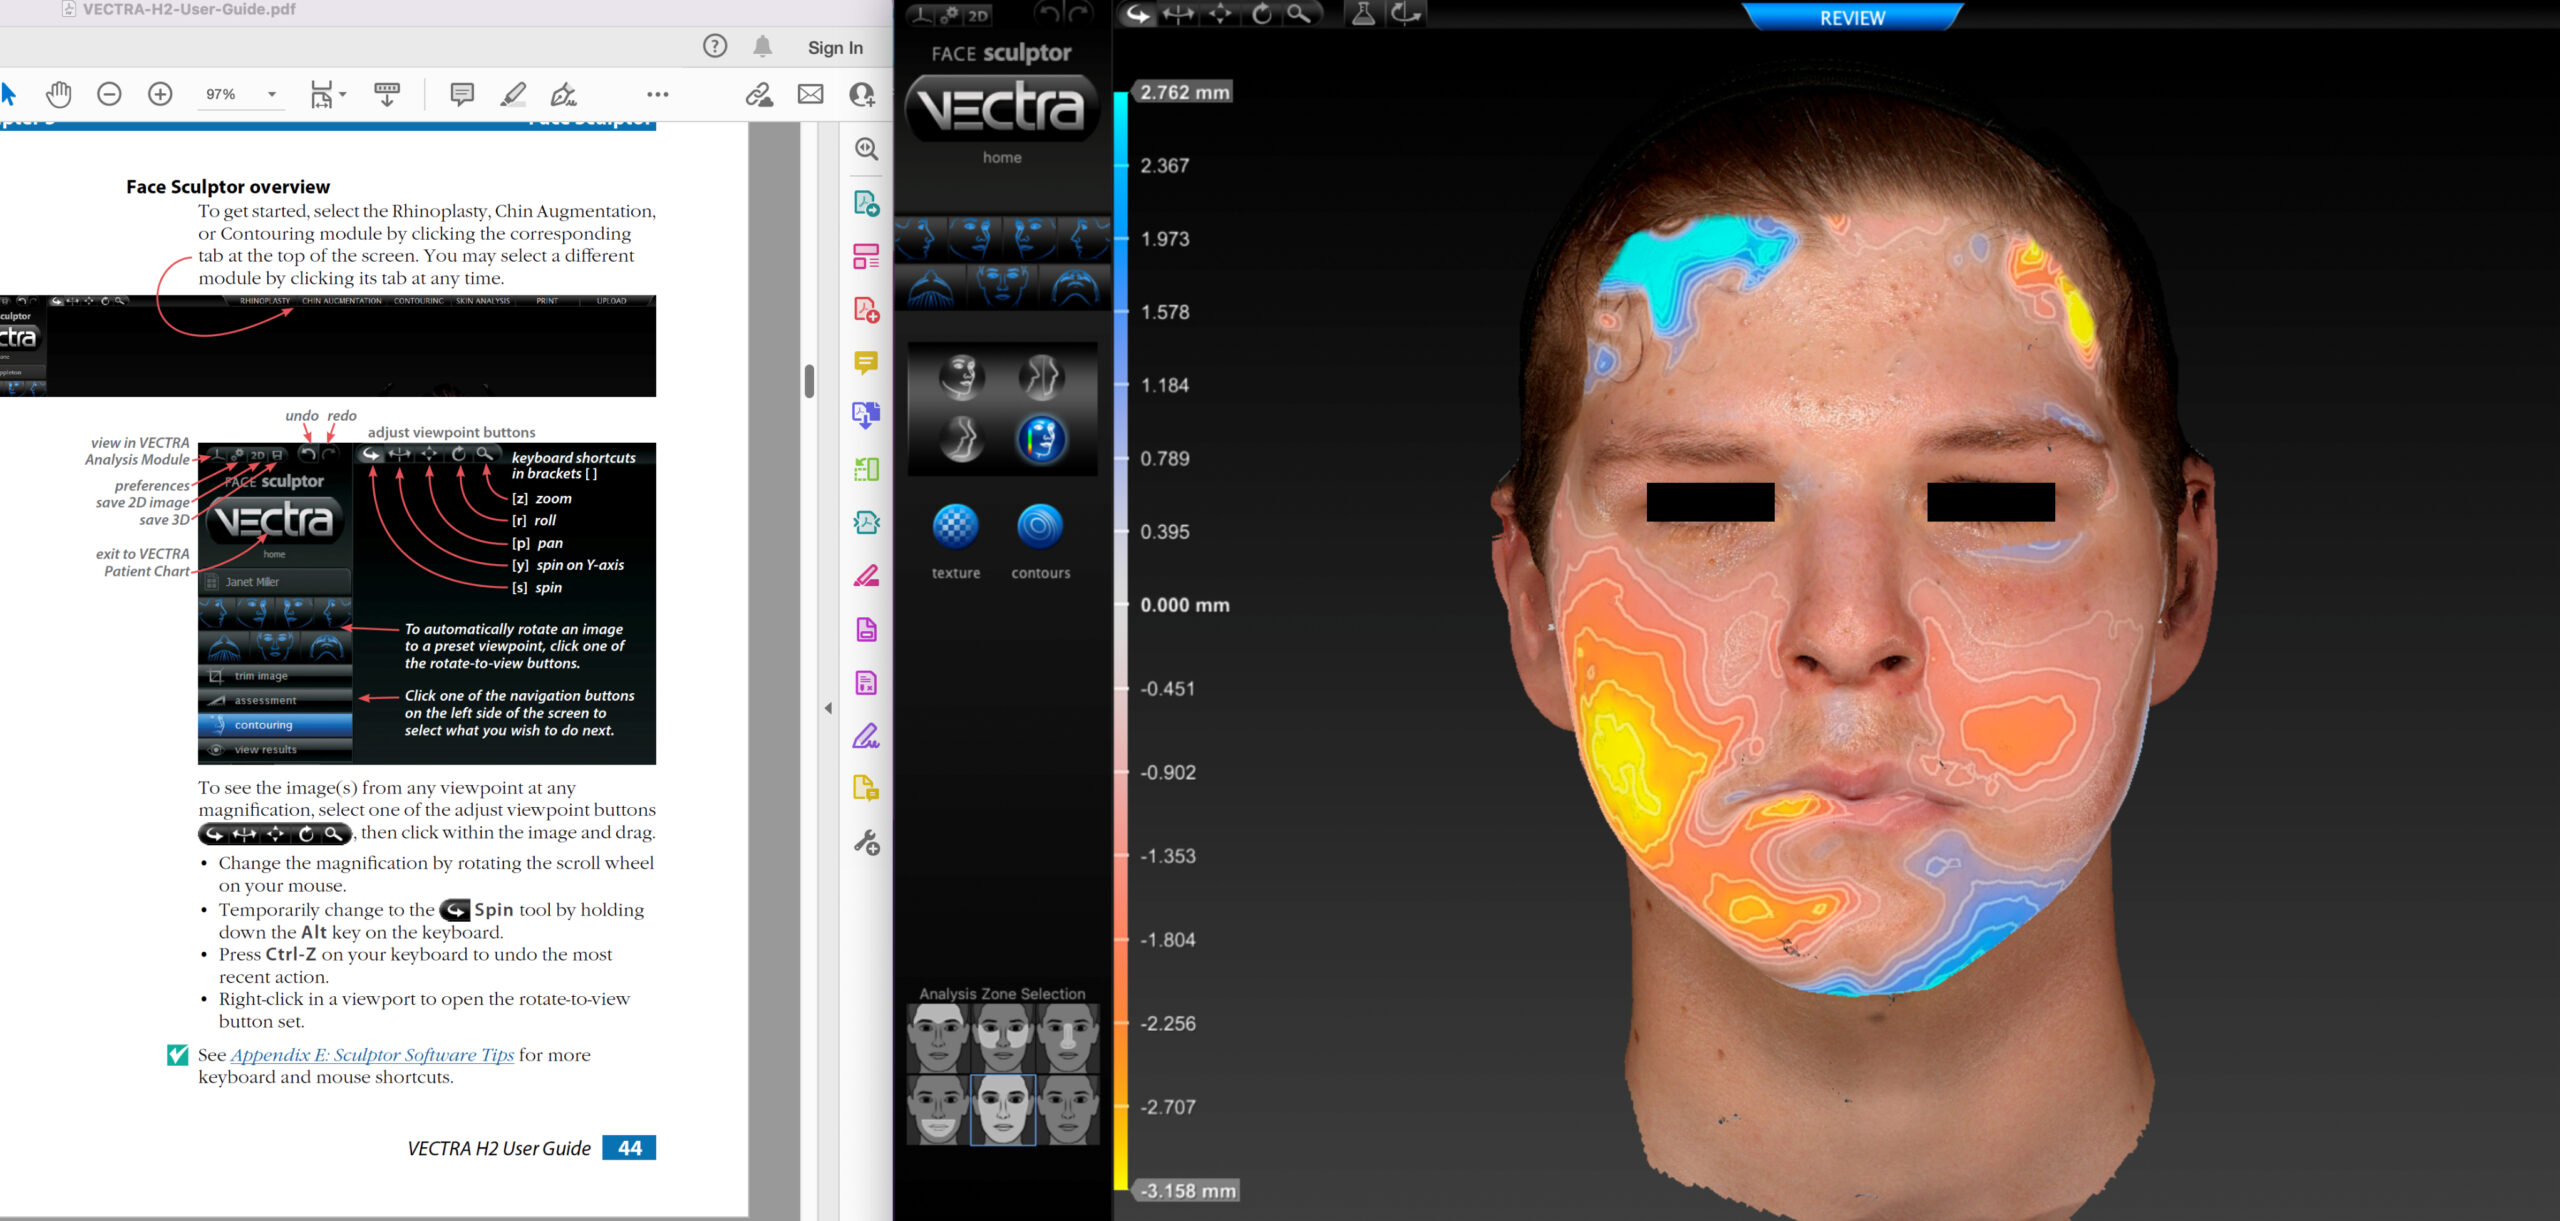Select the nose analysis zone thumbnail
2560x1221 pixels.
pyautogui.click(x=1068, y=1039)
